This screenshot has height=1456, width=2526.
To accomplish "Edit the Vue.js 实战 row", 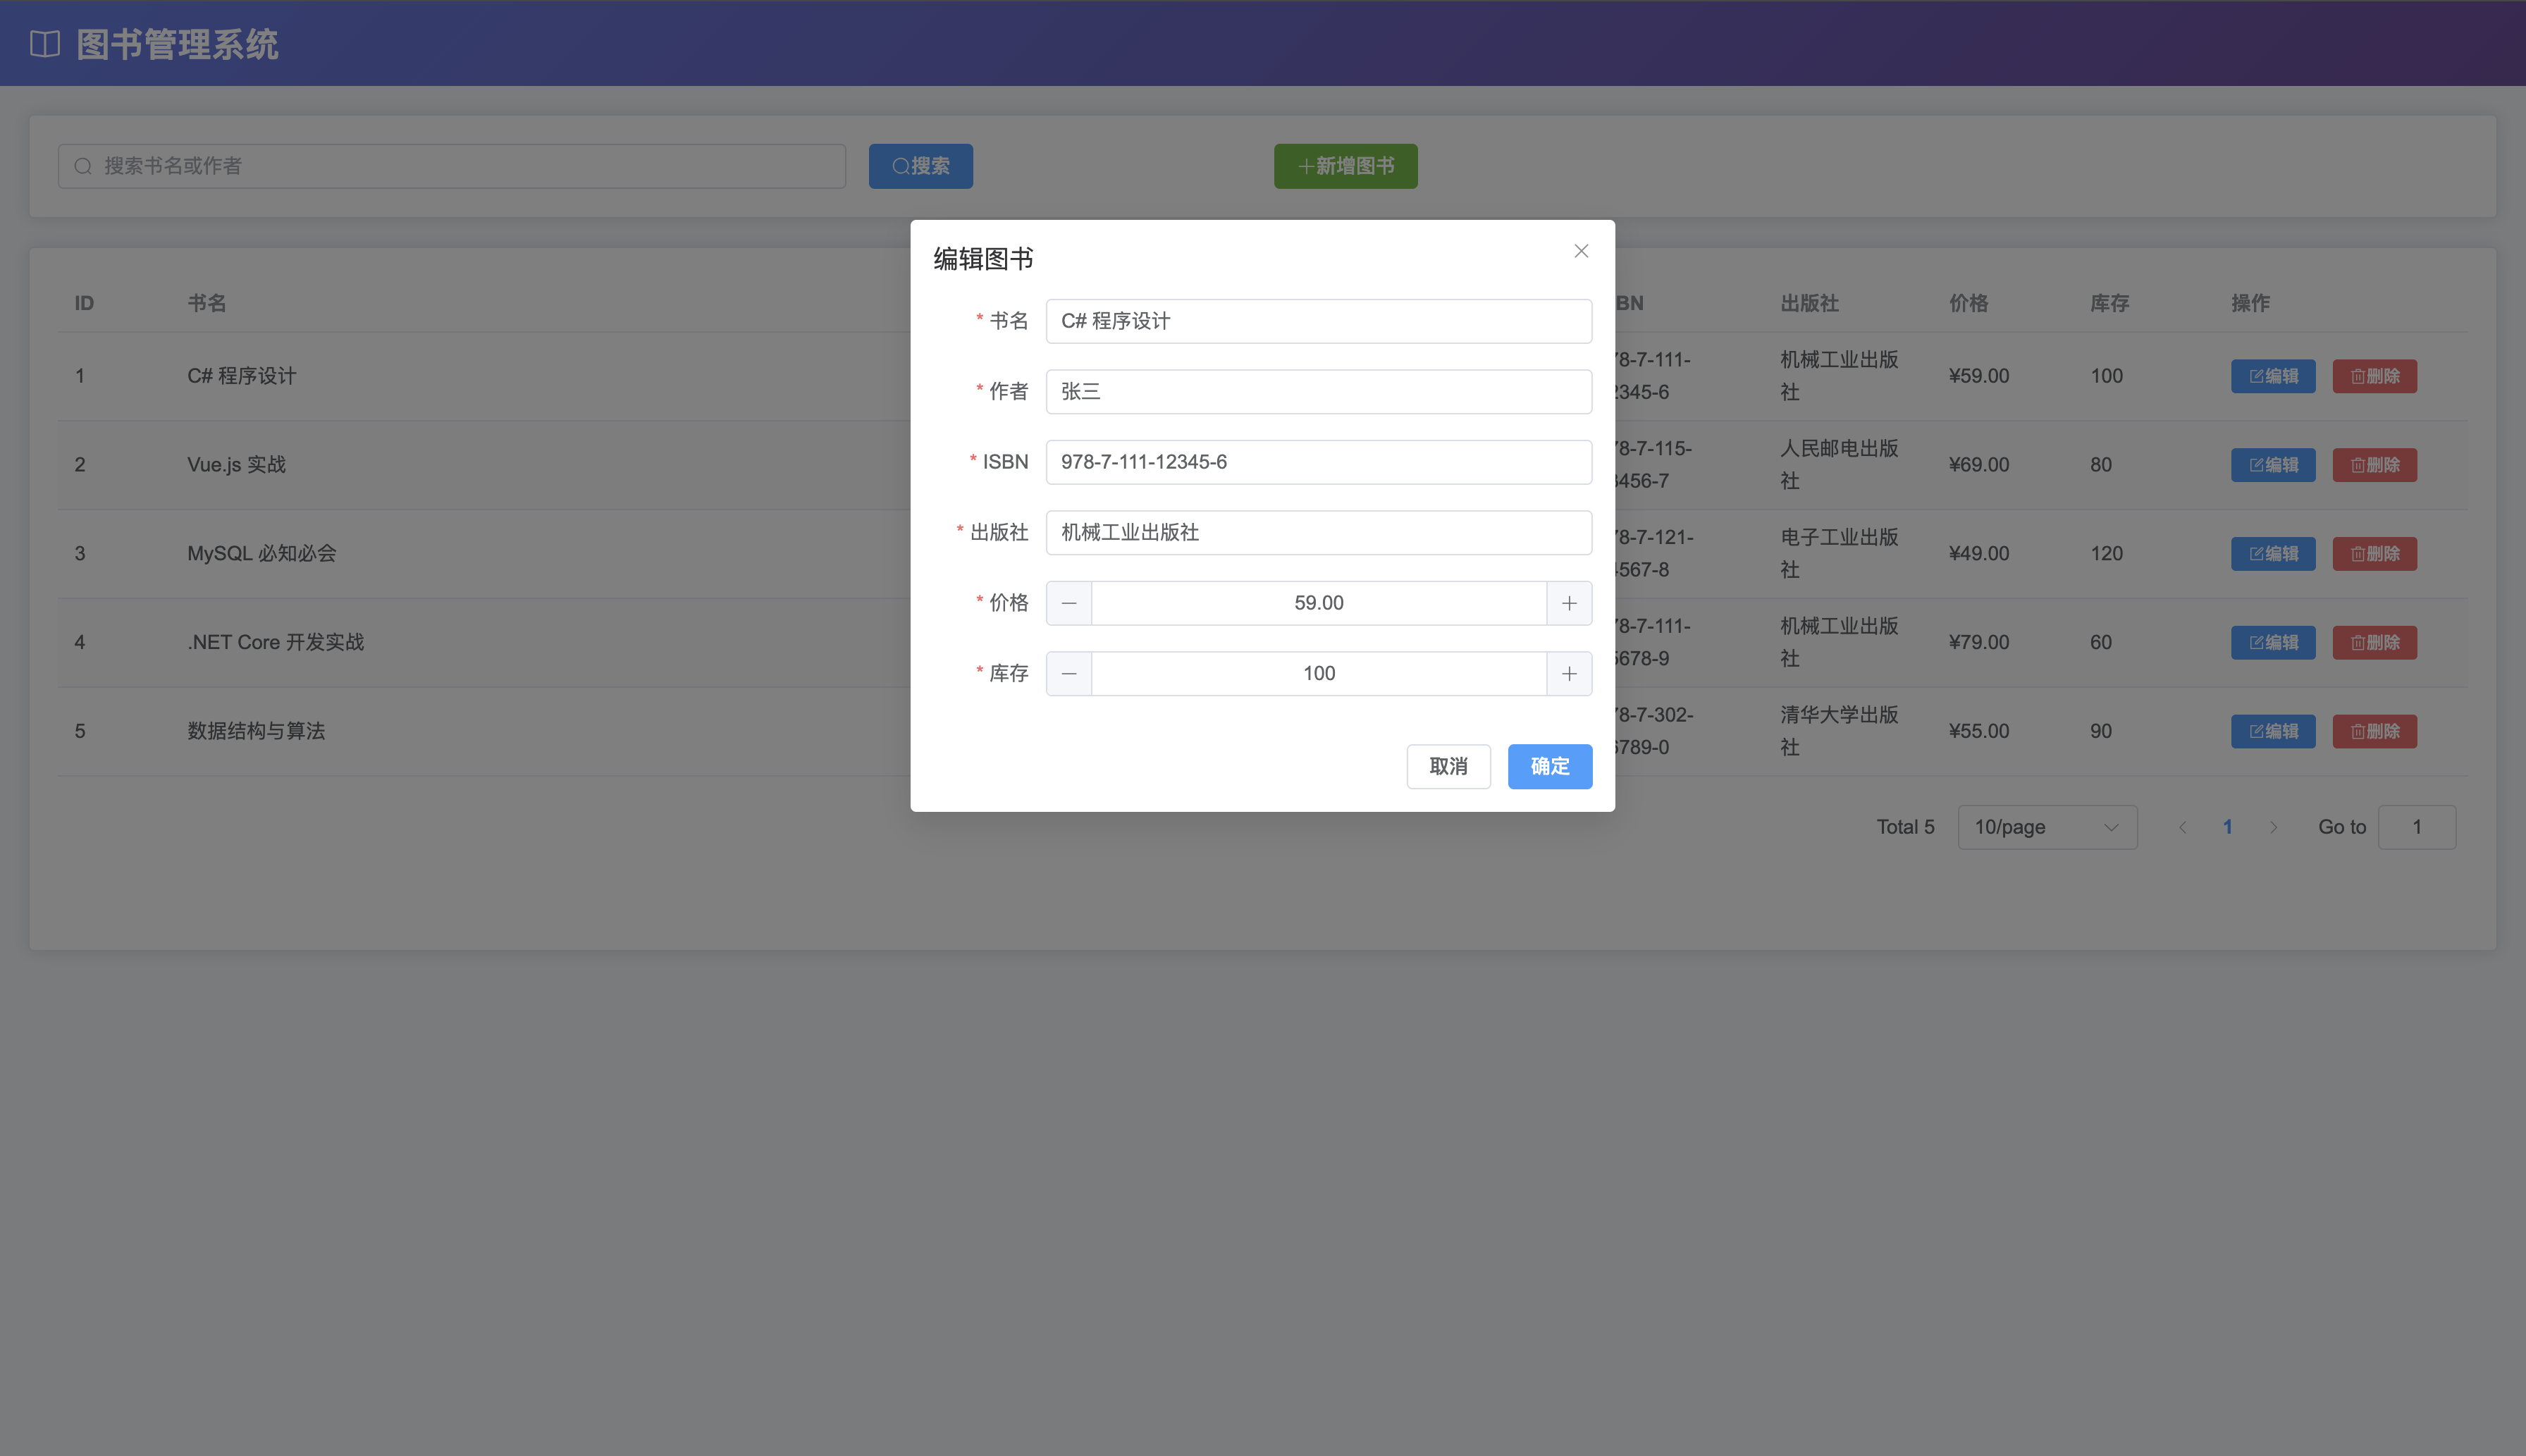I will [x=2273, y=465].
